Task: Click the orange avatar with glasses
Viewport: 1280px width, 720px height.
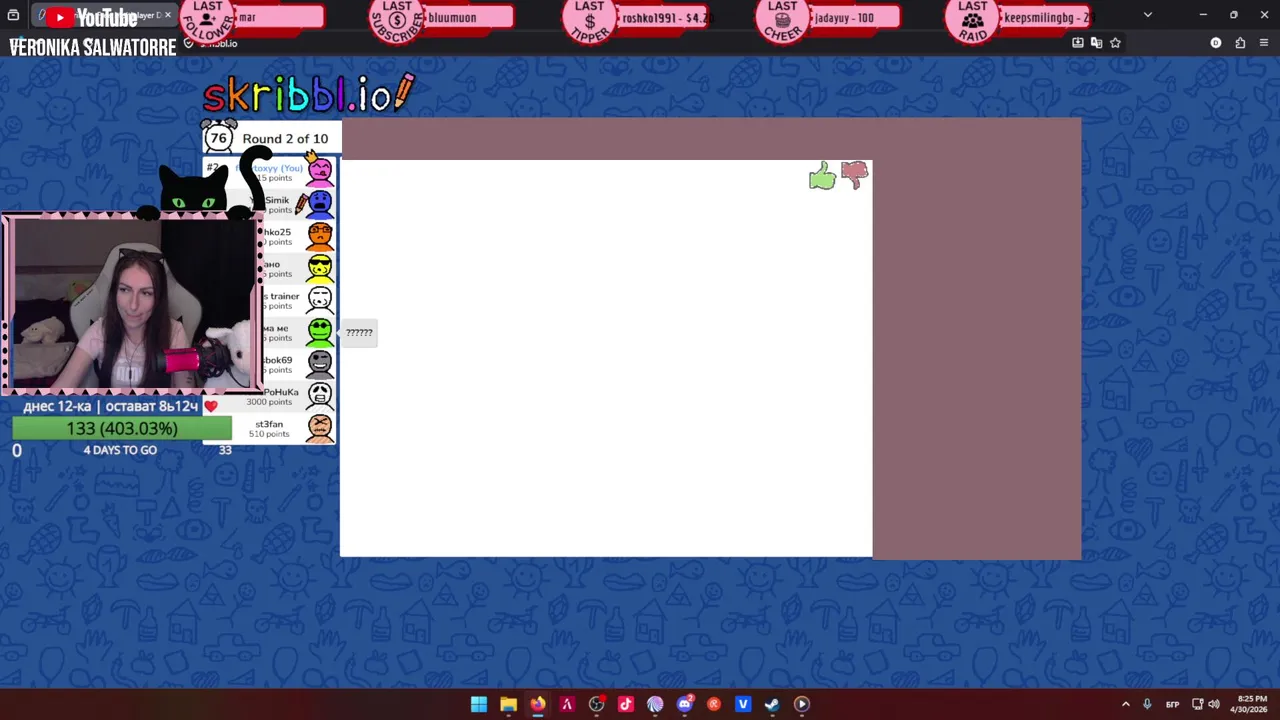Action: [x=320, y=236]
